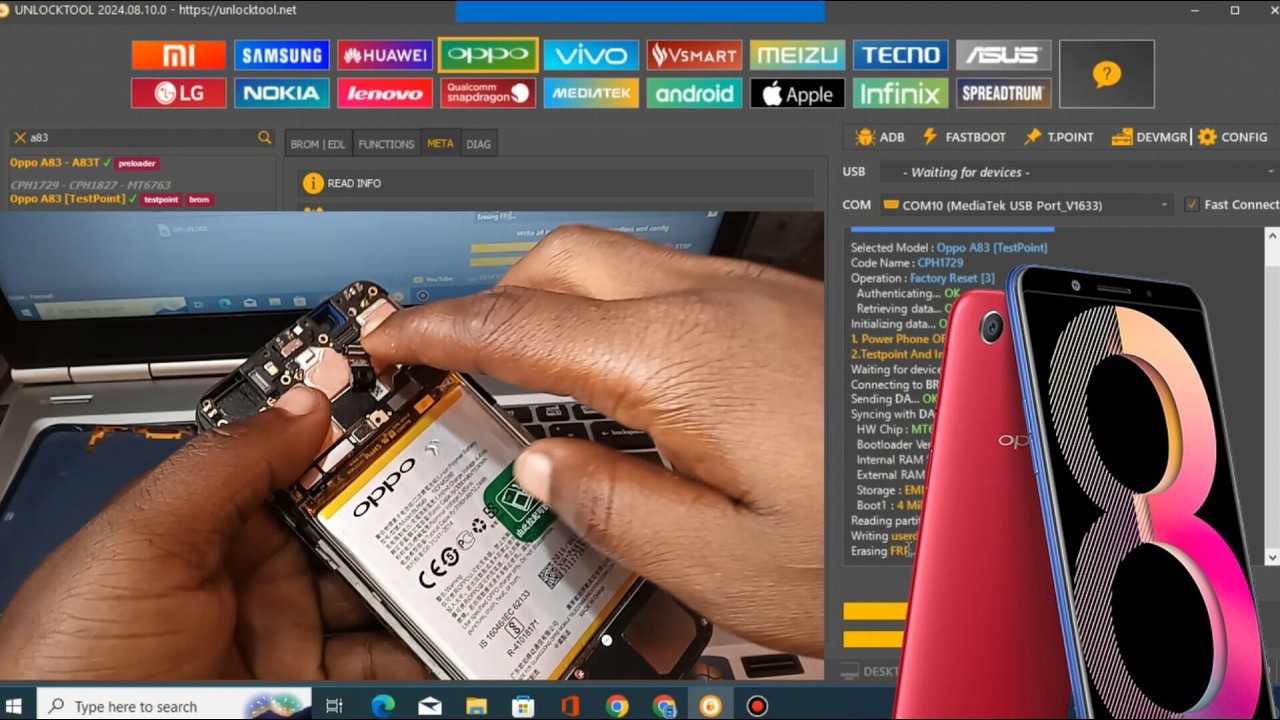
Task: Launch DEVMGR device manager
Action: [1149, 137]
